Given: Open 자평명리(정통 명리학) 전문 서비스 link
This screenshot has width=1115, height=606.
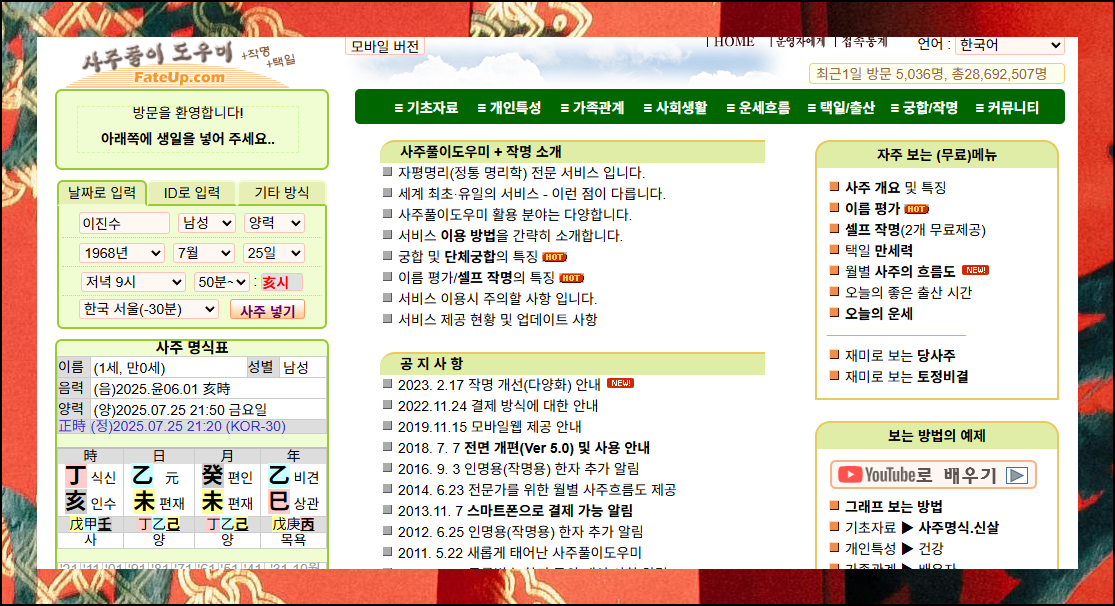Looking at the screenshot, I should tap(521, 173).
